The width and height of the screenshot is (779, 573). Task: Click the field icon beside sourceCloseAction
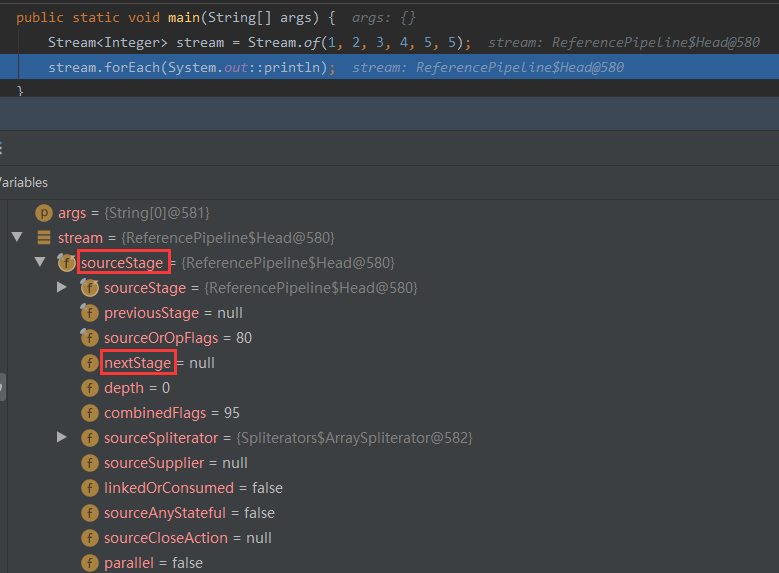[x=89, y=538]
